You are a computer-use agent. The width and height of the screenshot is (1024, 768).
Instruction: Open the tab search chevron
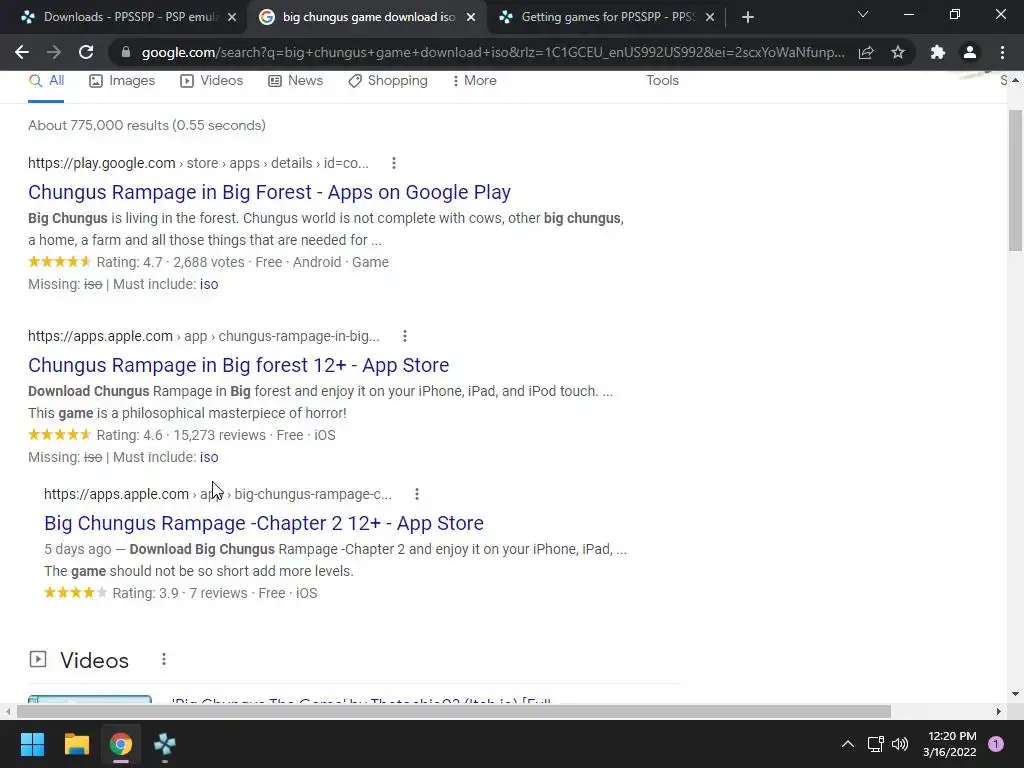click(863, 14)
